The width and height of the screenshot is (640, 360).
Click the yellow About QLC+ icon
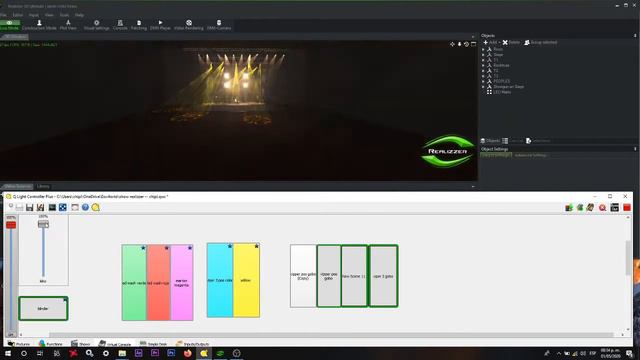pos(96,207)
